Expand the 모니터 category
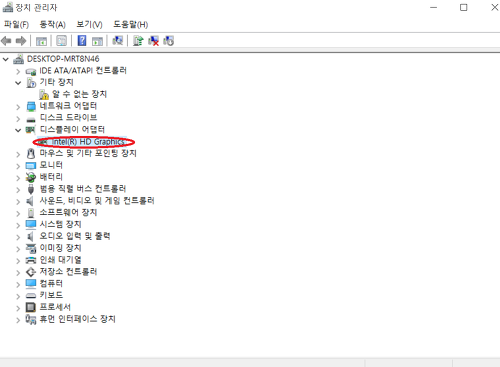Image resolution: width=500 pixels, height=367 pixels. pyautogui.click(x=18, y=166)
